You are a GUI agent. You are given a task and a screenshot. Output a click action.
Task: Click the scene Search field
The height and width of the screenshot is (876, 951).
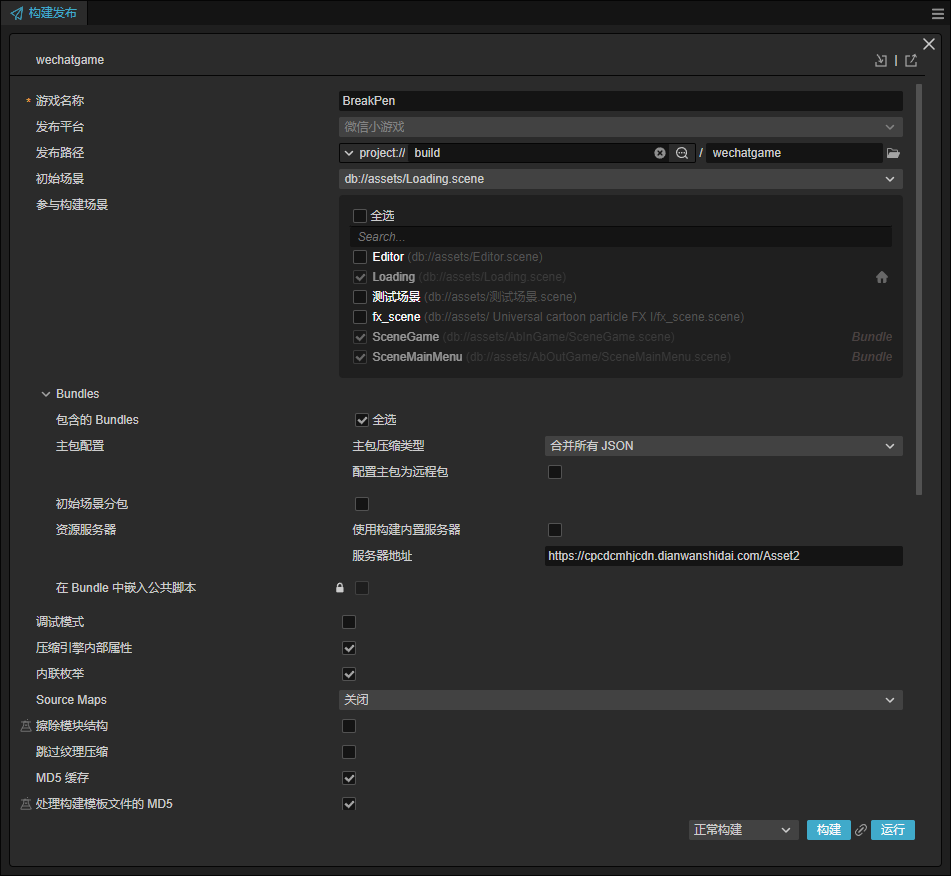click(620, 237)
